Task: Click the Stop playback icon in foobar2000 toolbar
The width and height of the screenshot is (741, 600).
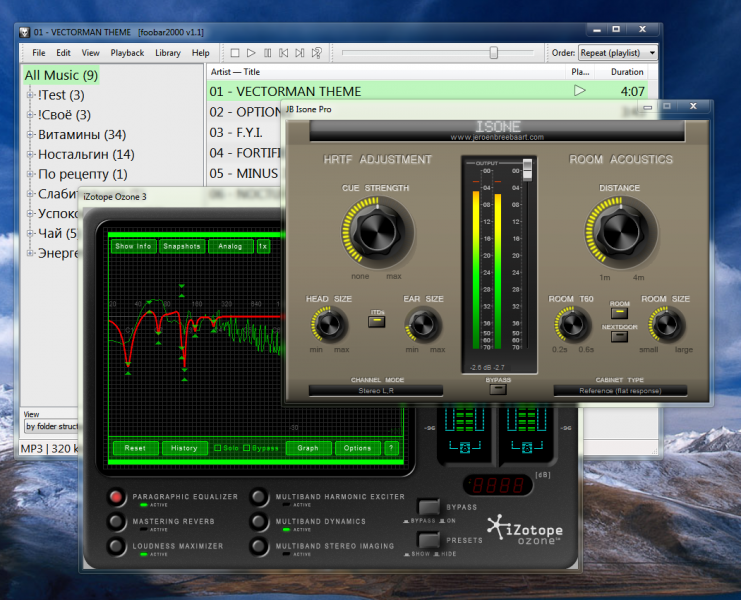Action: 235,53
